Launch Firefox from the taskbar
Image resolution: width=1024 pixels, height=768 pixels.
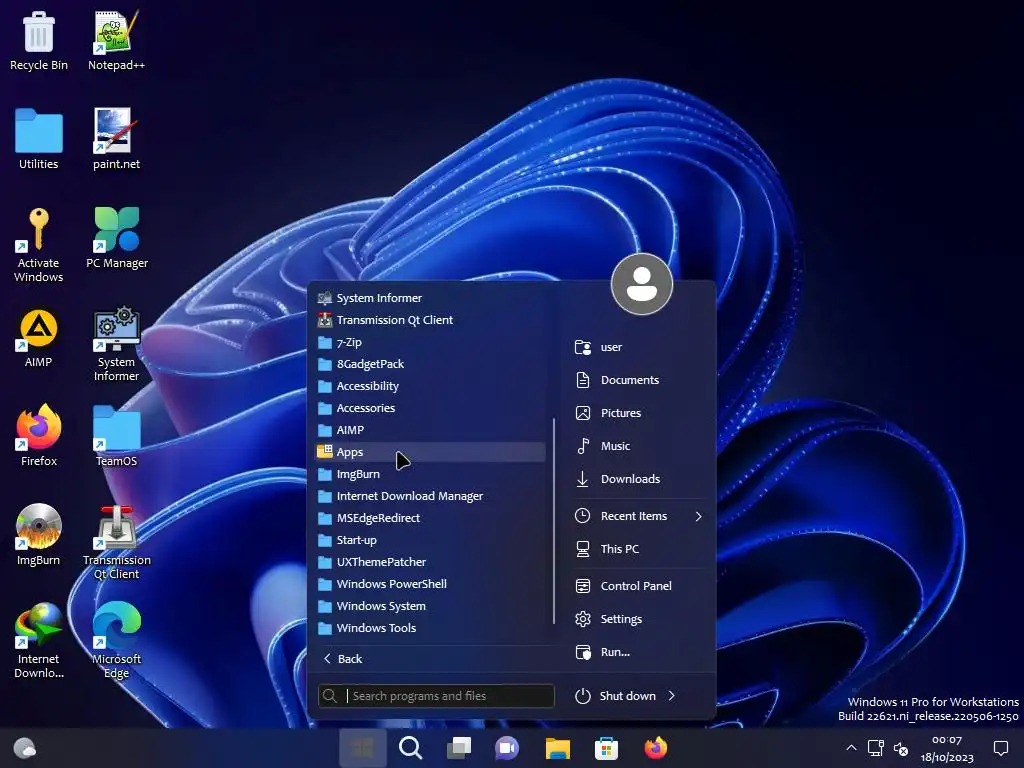pos(656,748)
